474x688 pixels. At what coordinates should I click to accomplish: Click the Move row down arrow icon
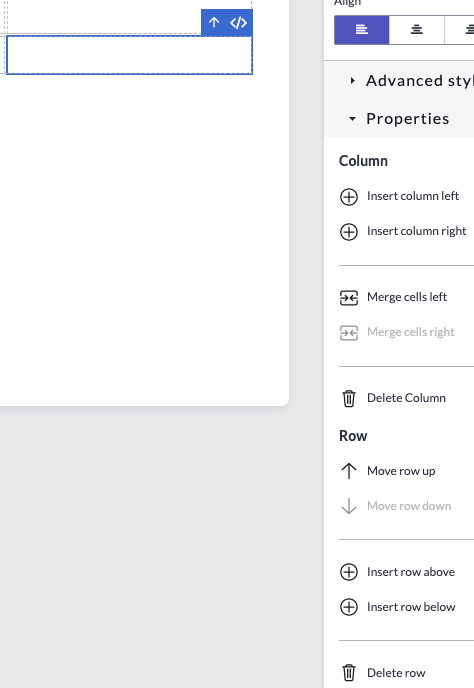tap(349, 506)
